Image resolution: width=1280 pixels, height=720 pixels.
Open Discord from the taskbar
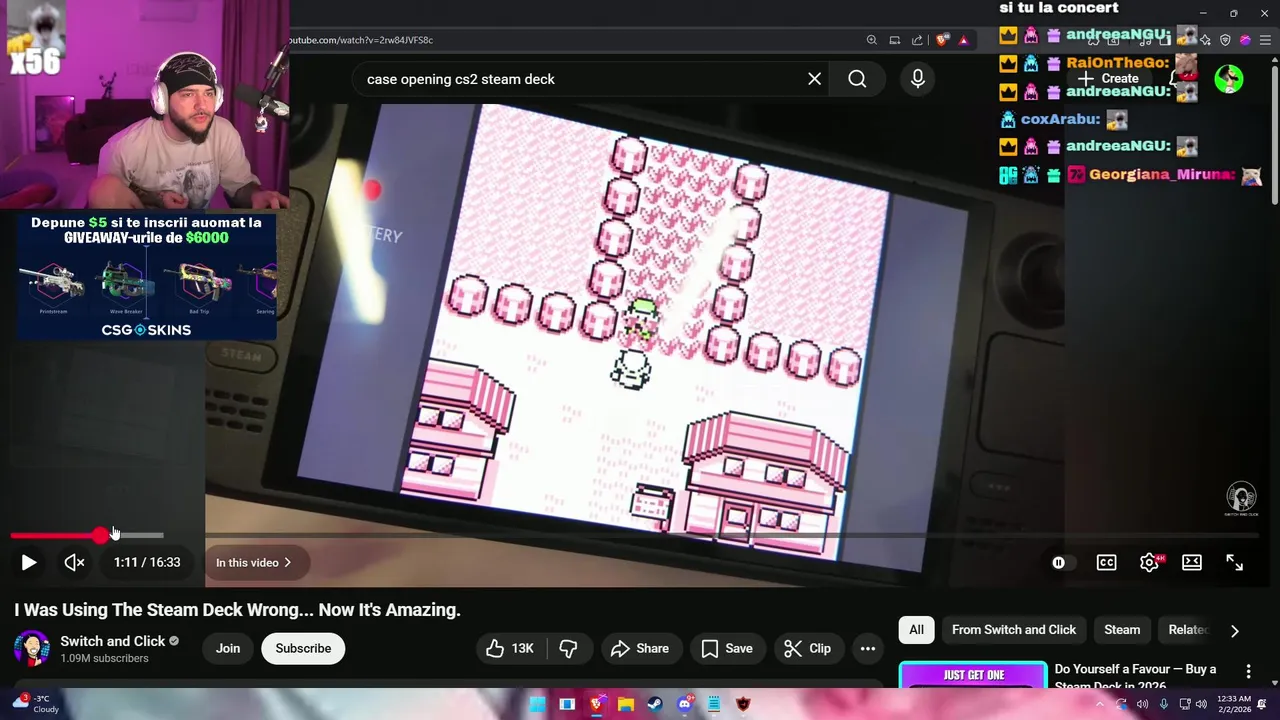(685, 704)
